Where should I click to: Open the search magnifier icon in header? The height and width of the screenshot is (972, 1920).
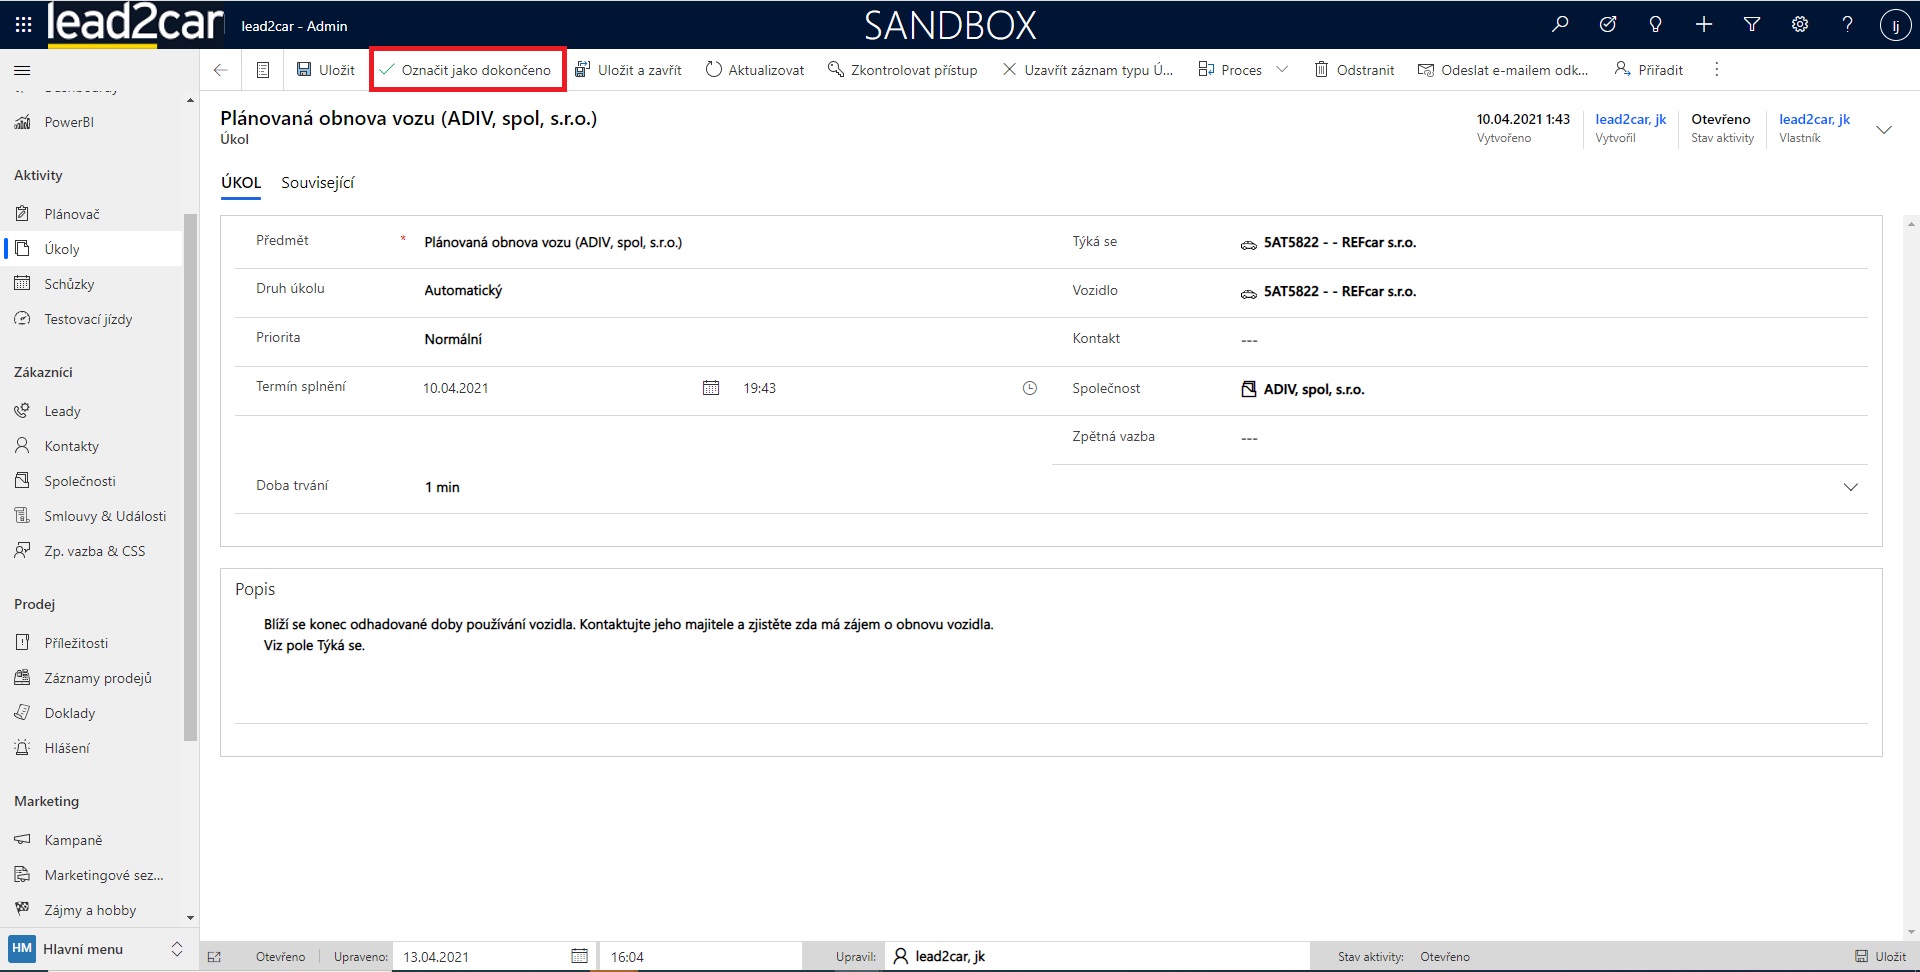click(x=1560, y=25)
